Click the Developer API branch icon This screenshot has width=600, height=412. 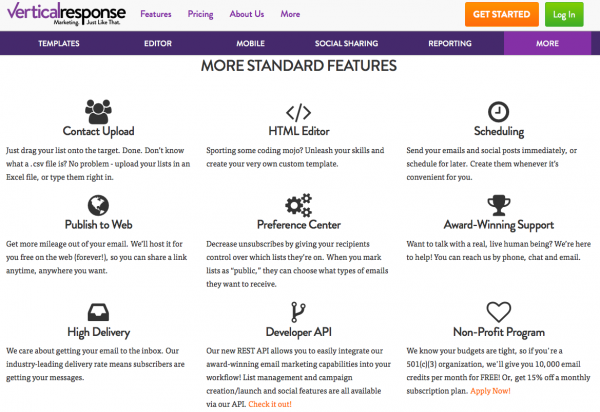point(298,310)
